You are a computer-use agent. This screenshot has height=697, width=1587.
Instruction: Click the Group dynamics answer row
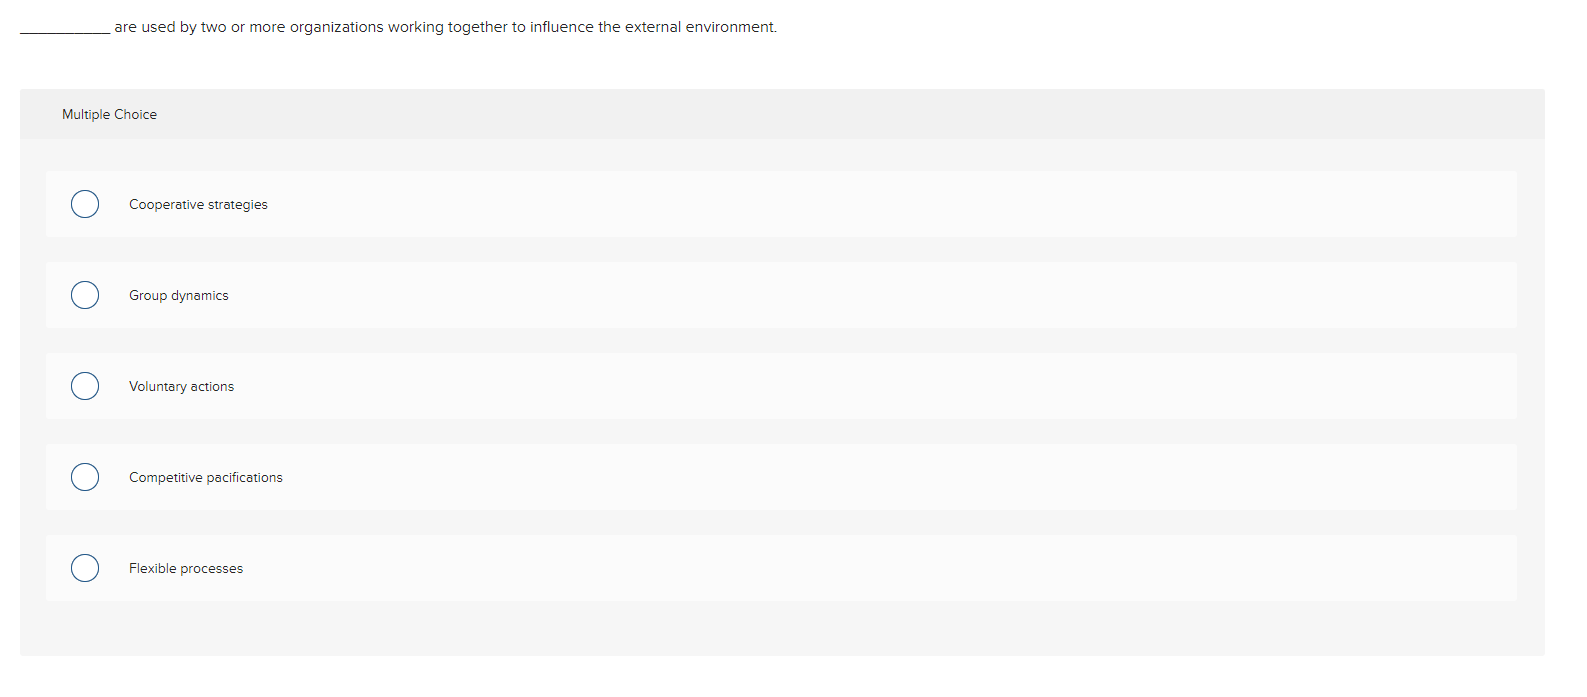coord(700,295)
